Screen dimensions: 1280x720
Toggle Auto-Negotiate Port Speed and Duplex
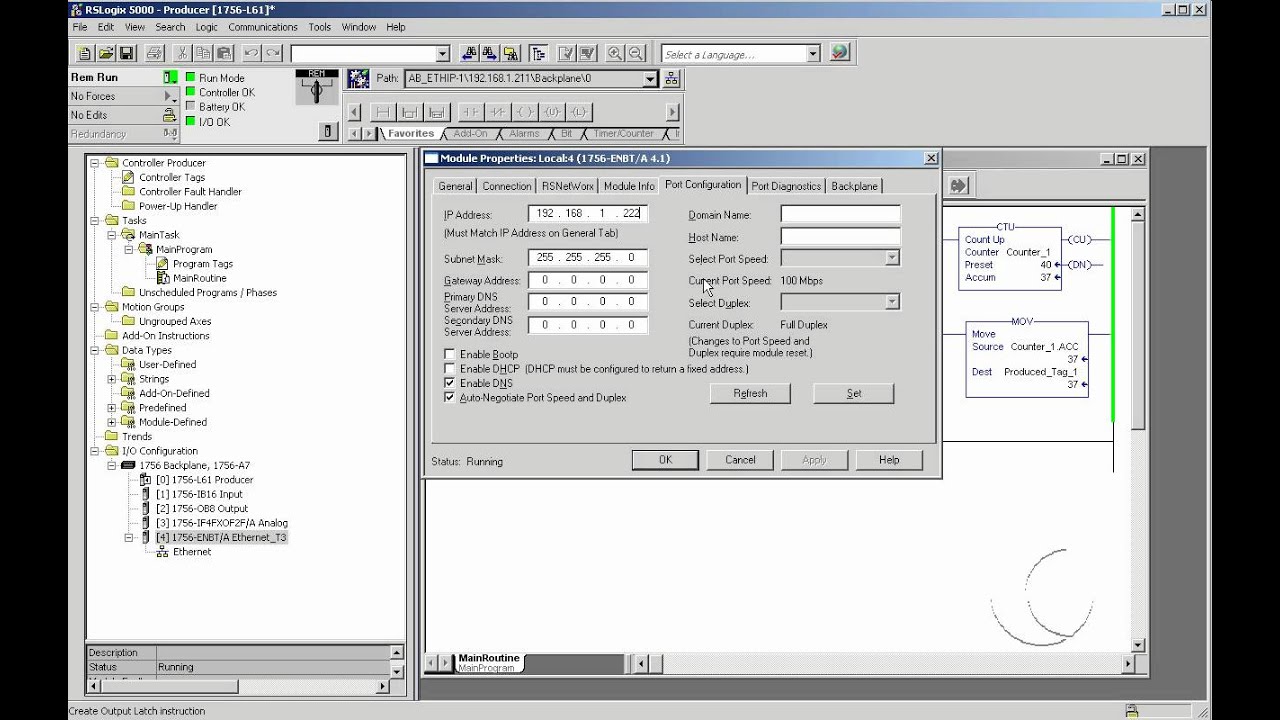(x=449, y=397)
